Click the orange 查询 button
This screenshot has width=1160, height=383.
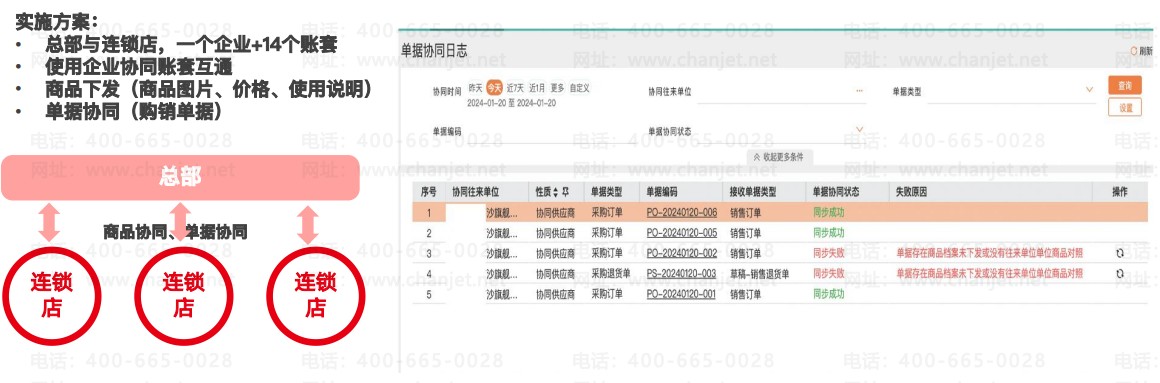[1124, 86]
